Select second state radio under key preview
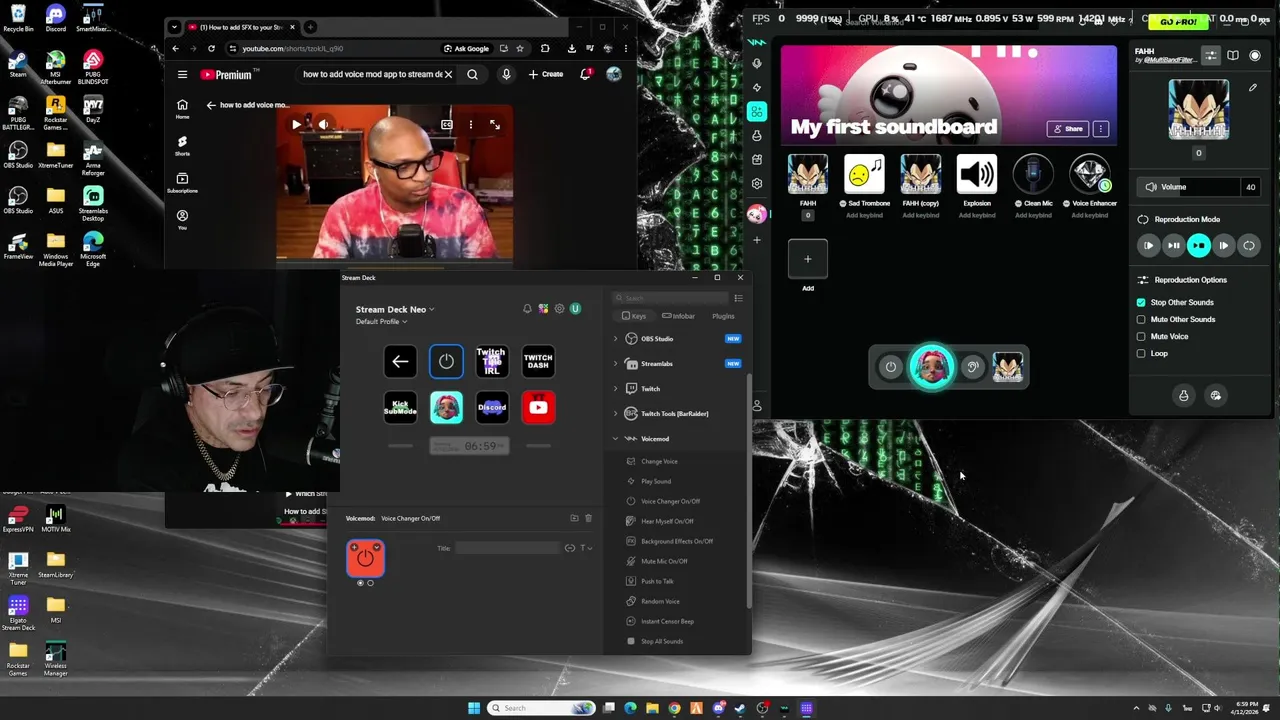The width and height of the screenshot is (1280, 720). (370, 583)
